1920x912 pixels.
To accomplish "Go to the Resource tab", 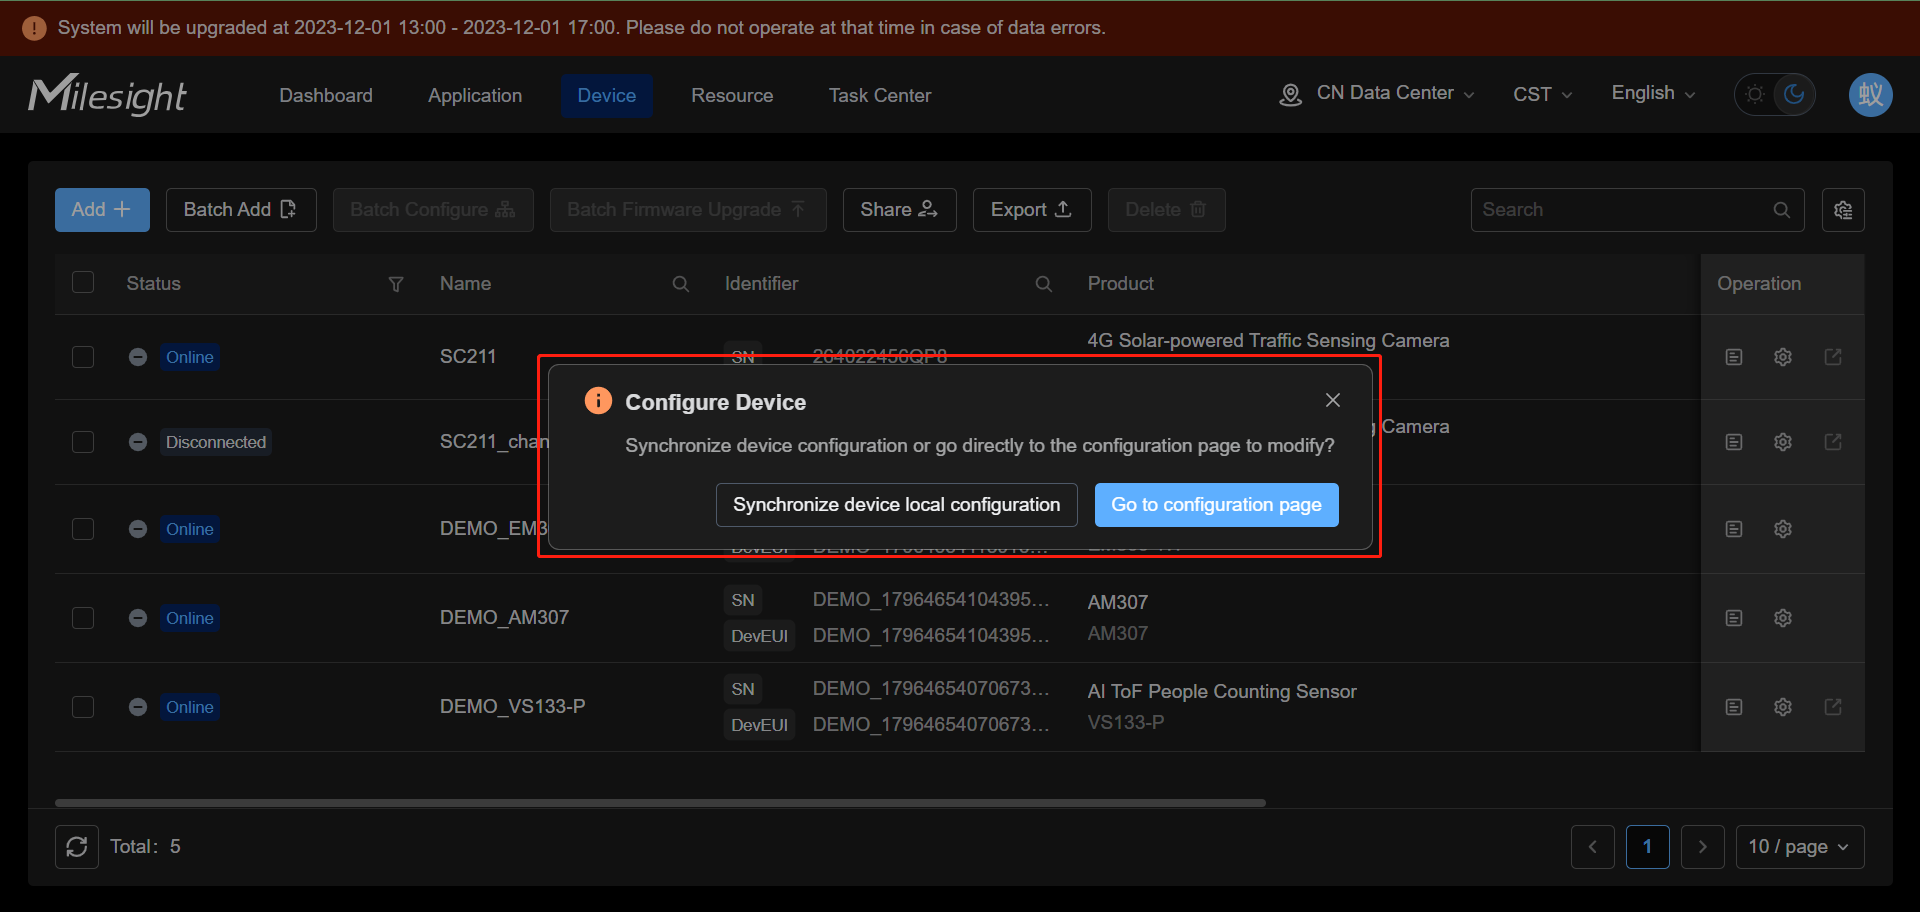I will (x=732, y=95).
